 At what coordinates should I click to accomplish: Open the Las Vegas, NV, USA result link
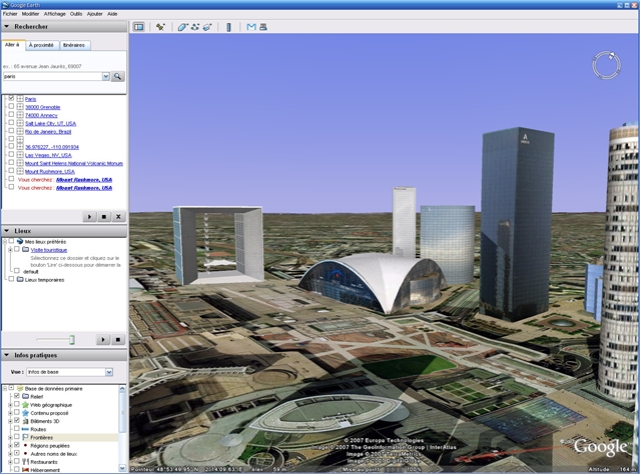(x=48, y=155)
